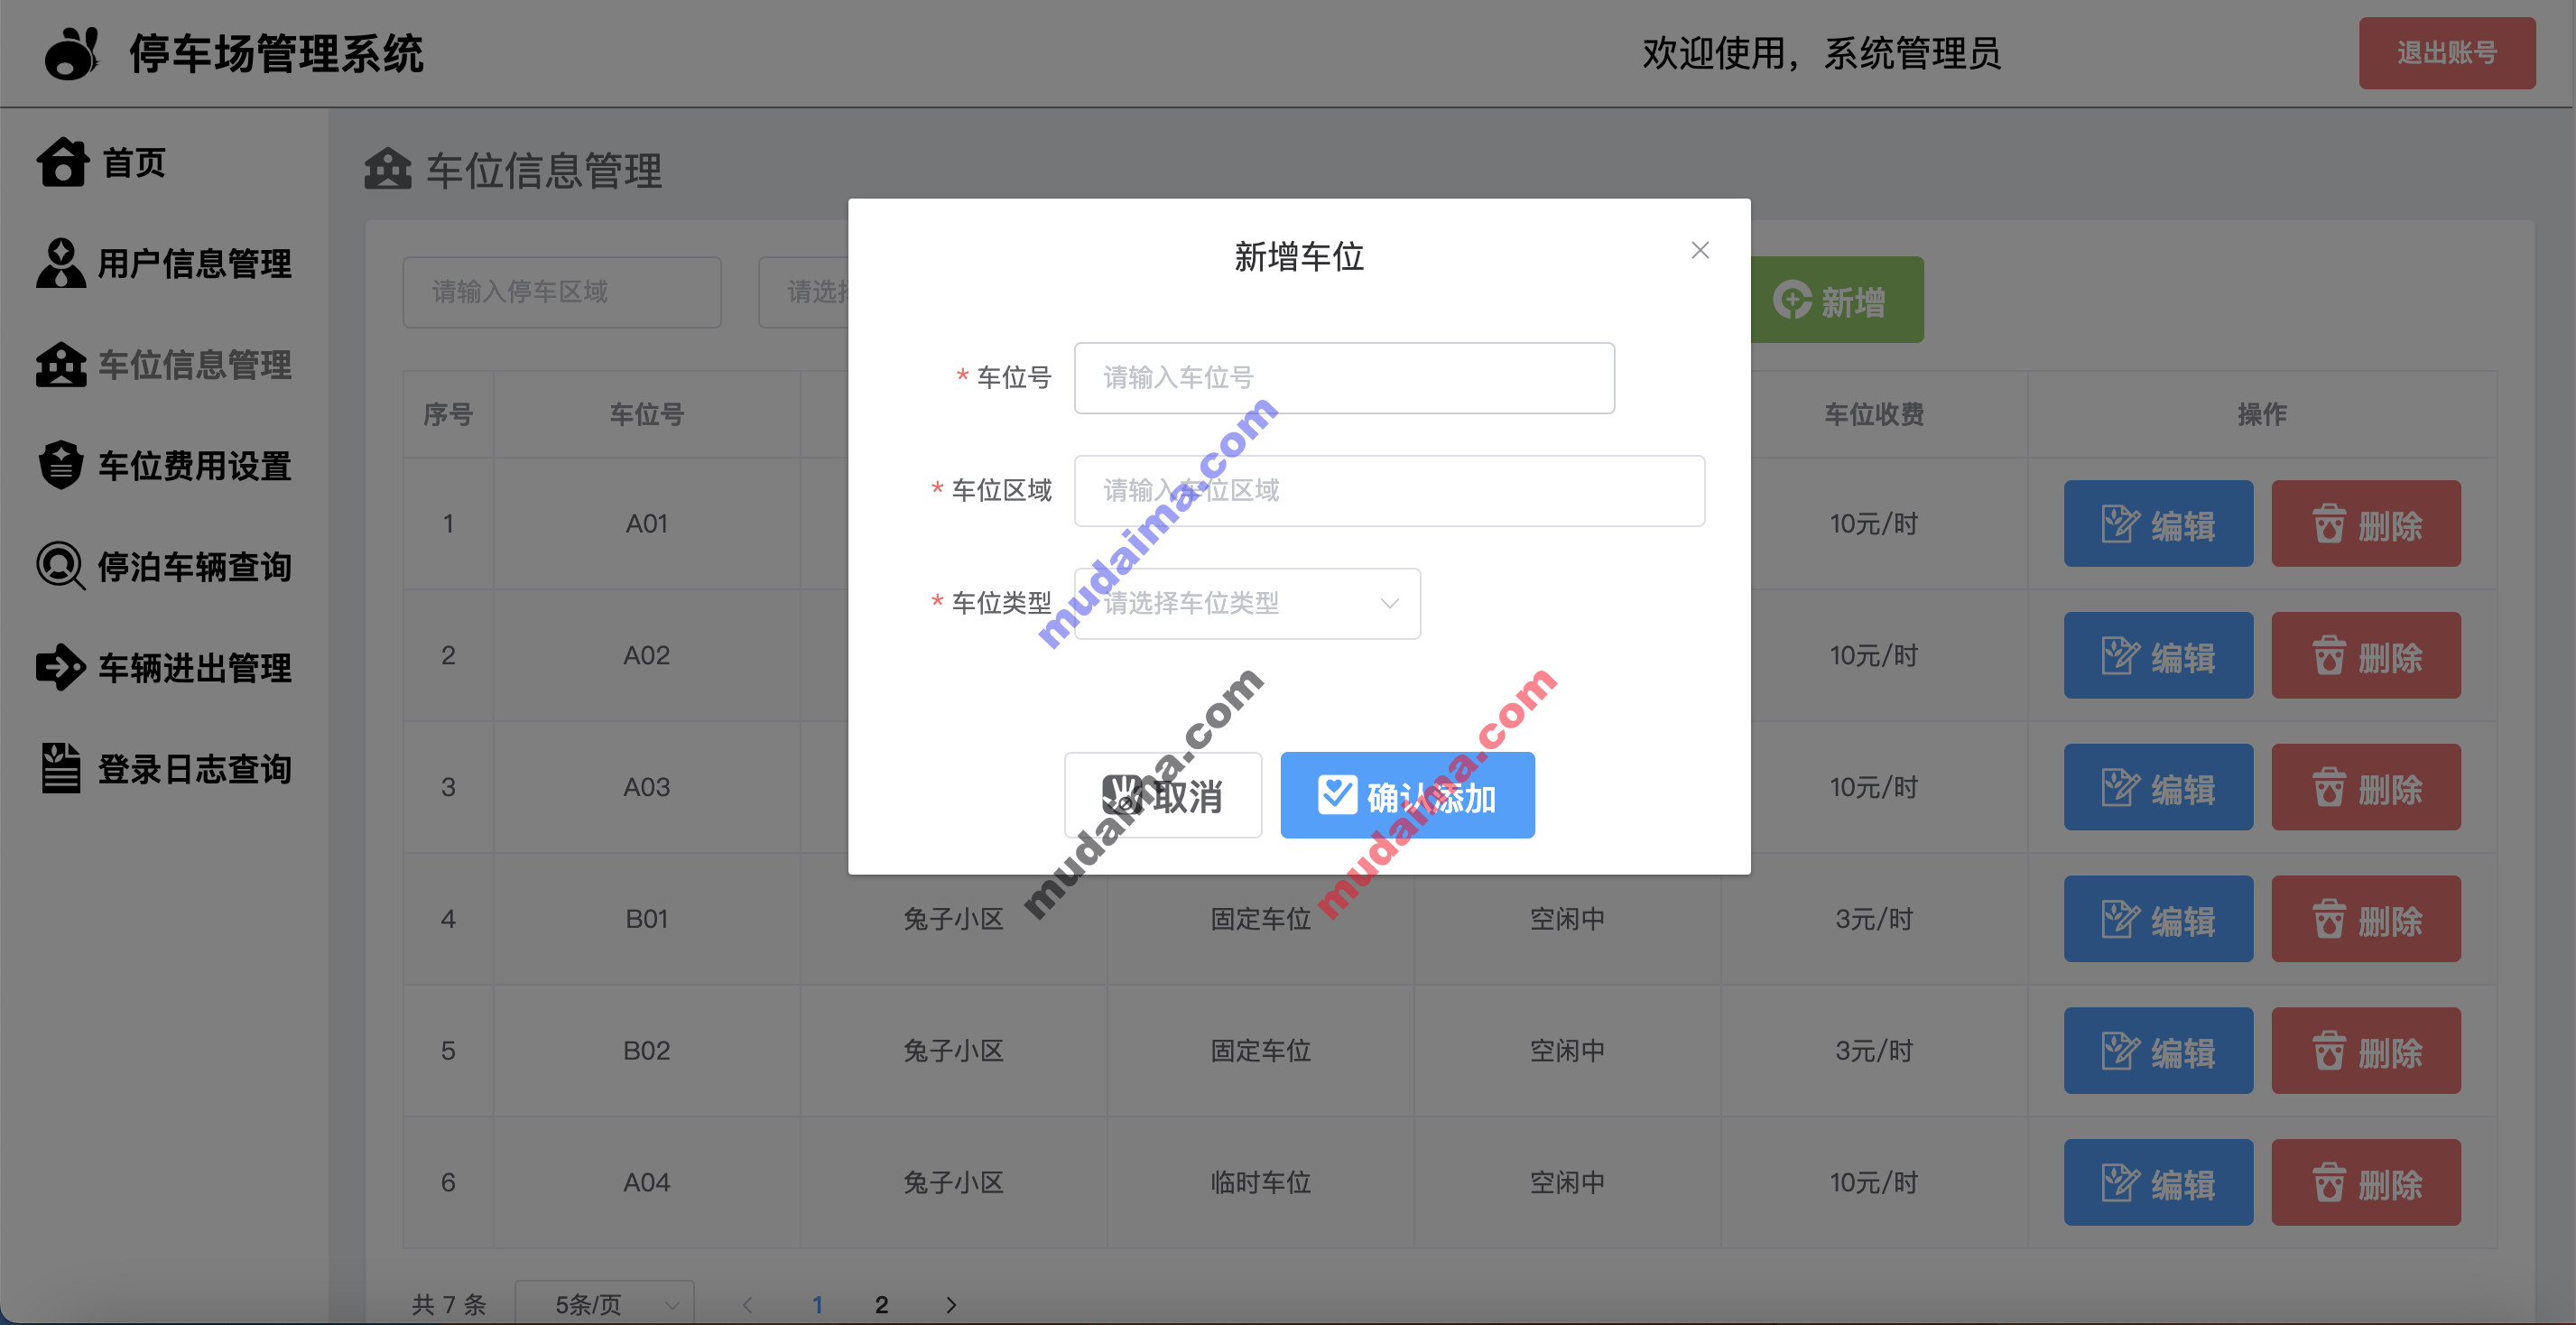Click the 车位收费 column header

pyautogui.click(x=1874, y=414)
